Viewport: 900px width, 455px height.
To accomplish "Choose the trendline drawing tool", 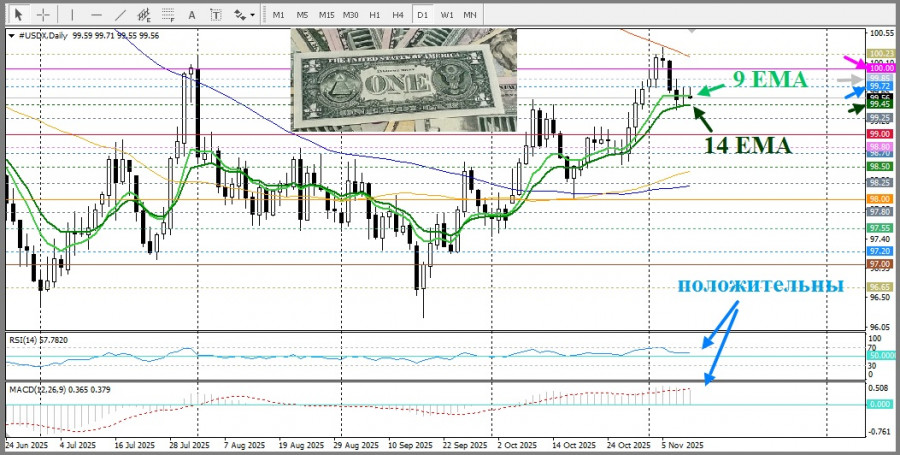I will tap(120, 14).
